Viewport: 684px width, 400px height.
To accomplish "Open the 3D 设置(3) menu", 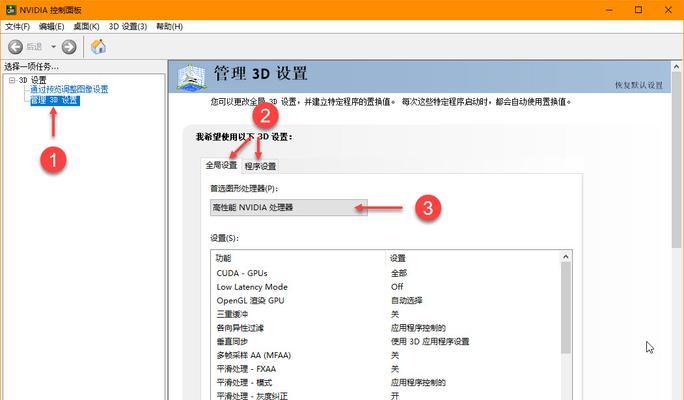I will pyautogui.click(x=129, y=26).
